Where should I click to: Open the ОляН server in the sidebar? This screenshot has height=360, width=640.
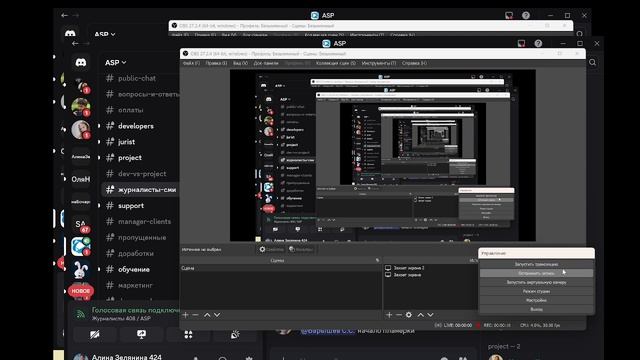pyautogui.click(x=81, y=179)
